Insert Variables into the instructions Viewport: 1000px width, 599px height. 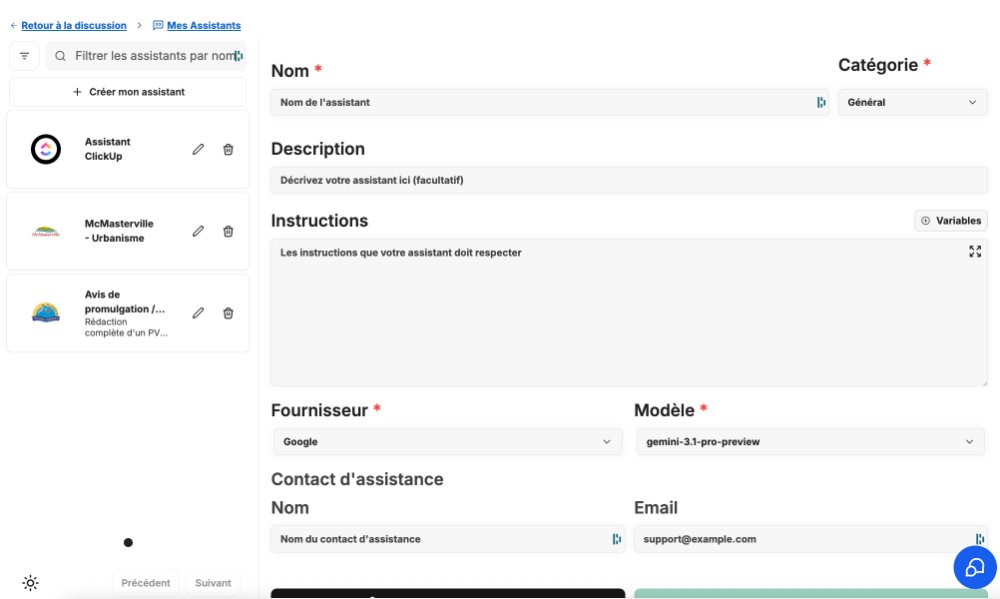[950, 221]
